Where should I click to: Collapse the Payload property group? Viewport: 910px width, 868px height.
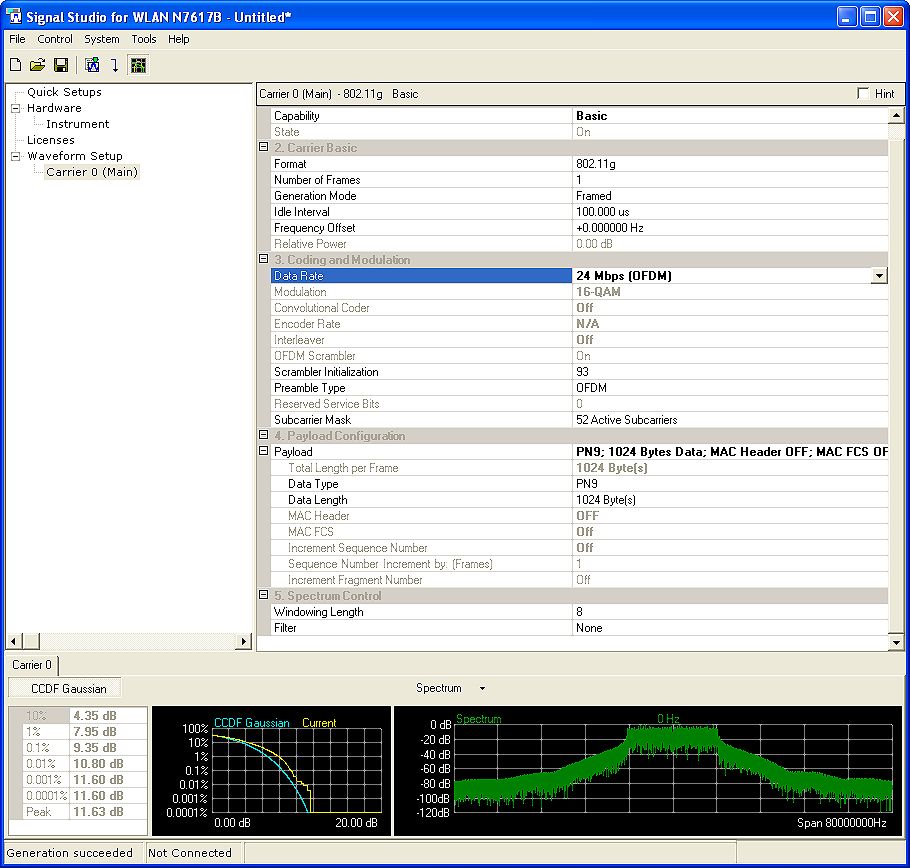click(x=263, y=452)
